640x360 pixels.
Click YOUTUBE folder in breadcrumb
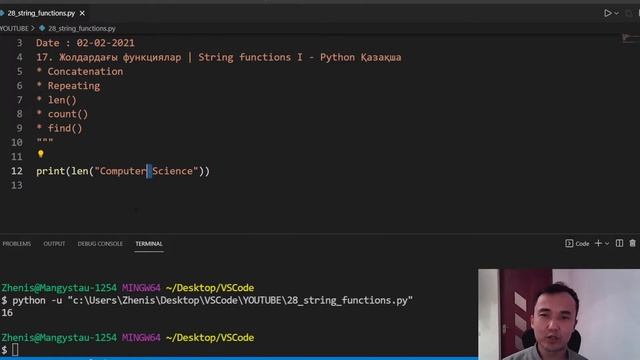click(14, 29)
